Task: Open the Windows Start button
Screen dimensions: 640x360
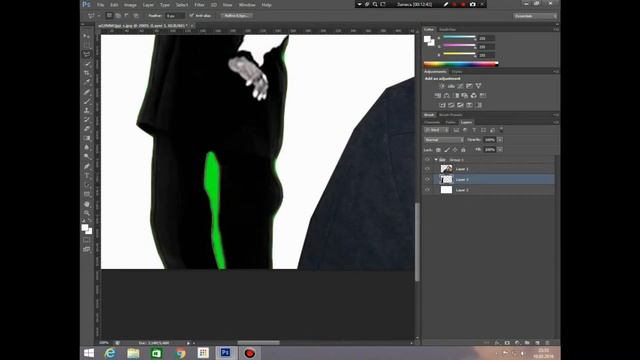Action: tap(89, 353)
